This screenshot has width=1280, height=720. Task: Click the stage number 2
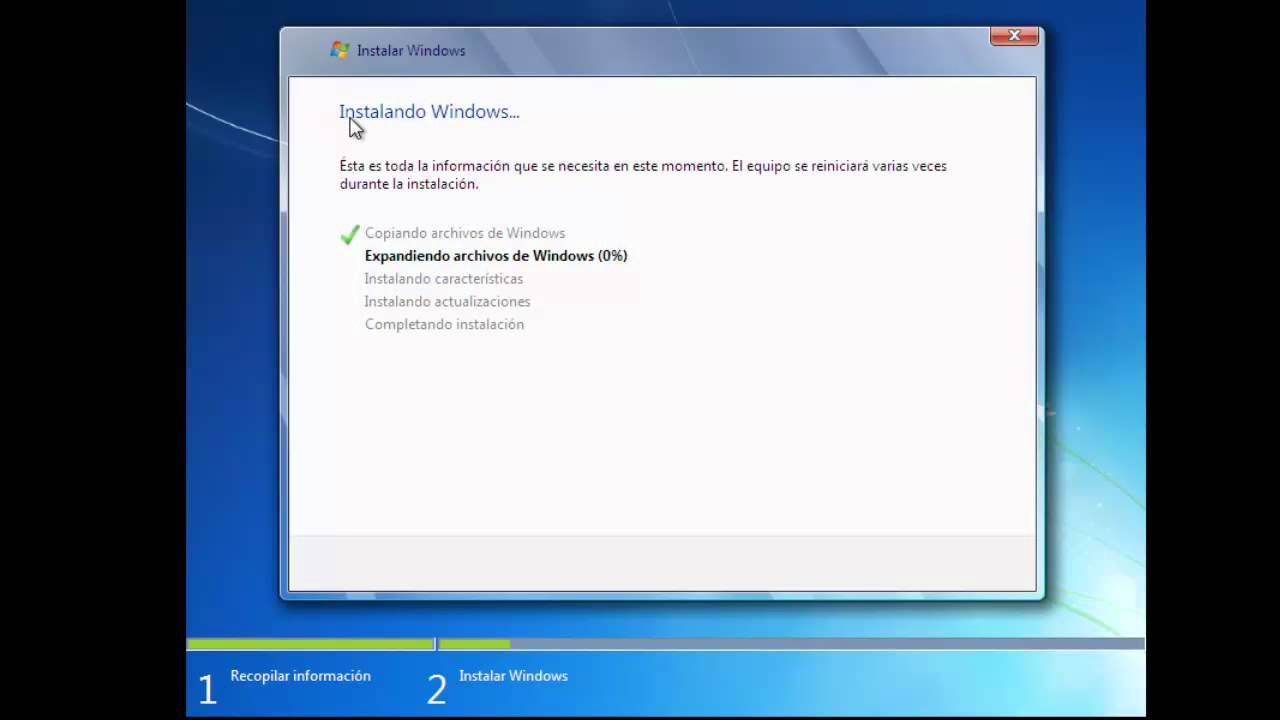pyautogui.click(x=437, y=689)
